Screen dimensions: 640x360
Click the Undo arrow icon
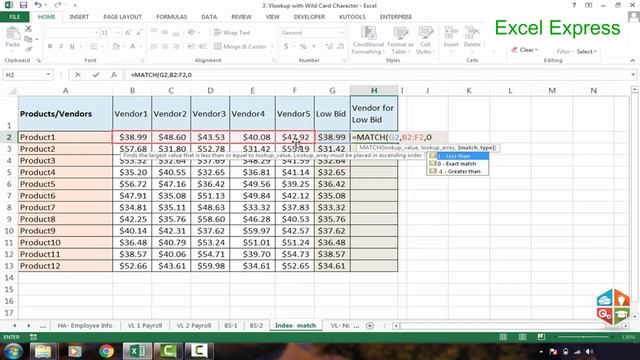(x=38, y=5)
